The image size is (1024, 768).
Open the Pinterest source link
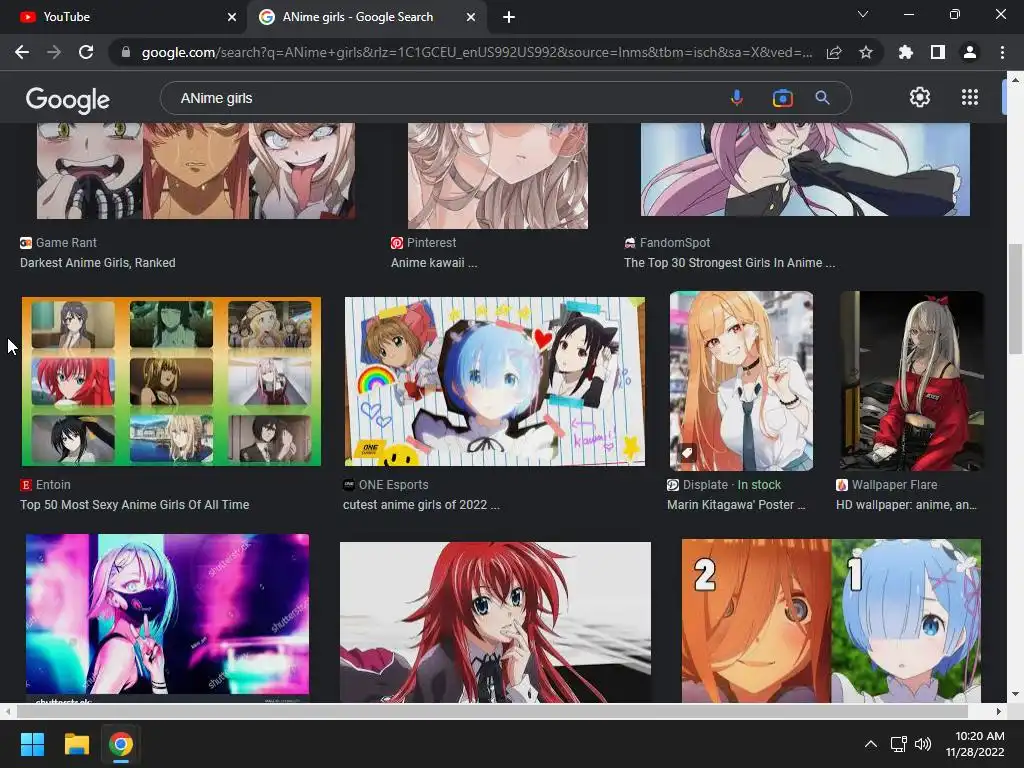pos(423,243)
